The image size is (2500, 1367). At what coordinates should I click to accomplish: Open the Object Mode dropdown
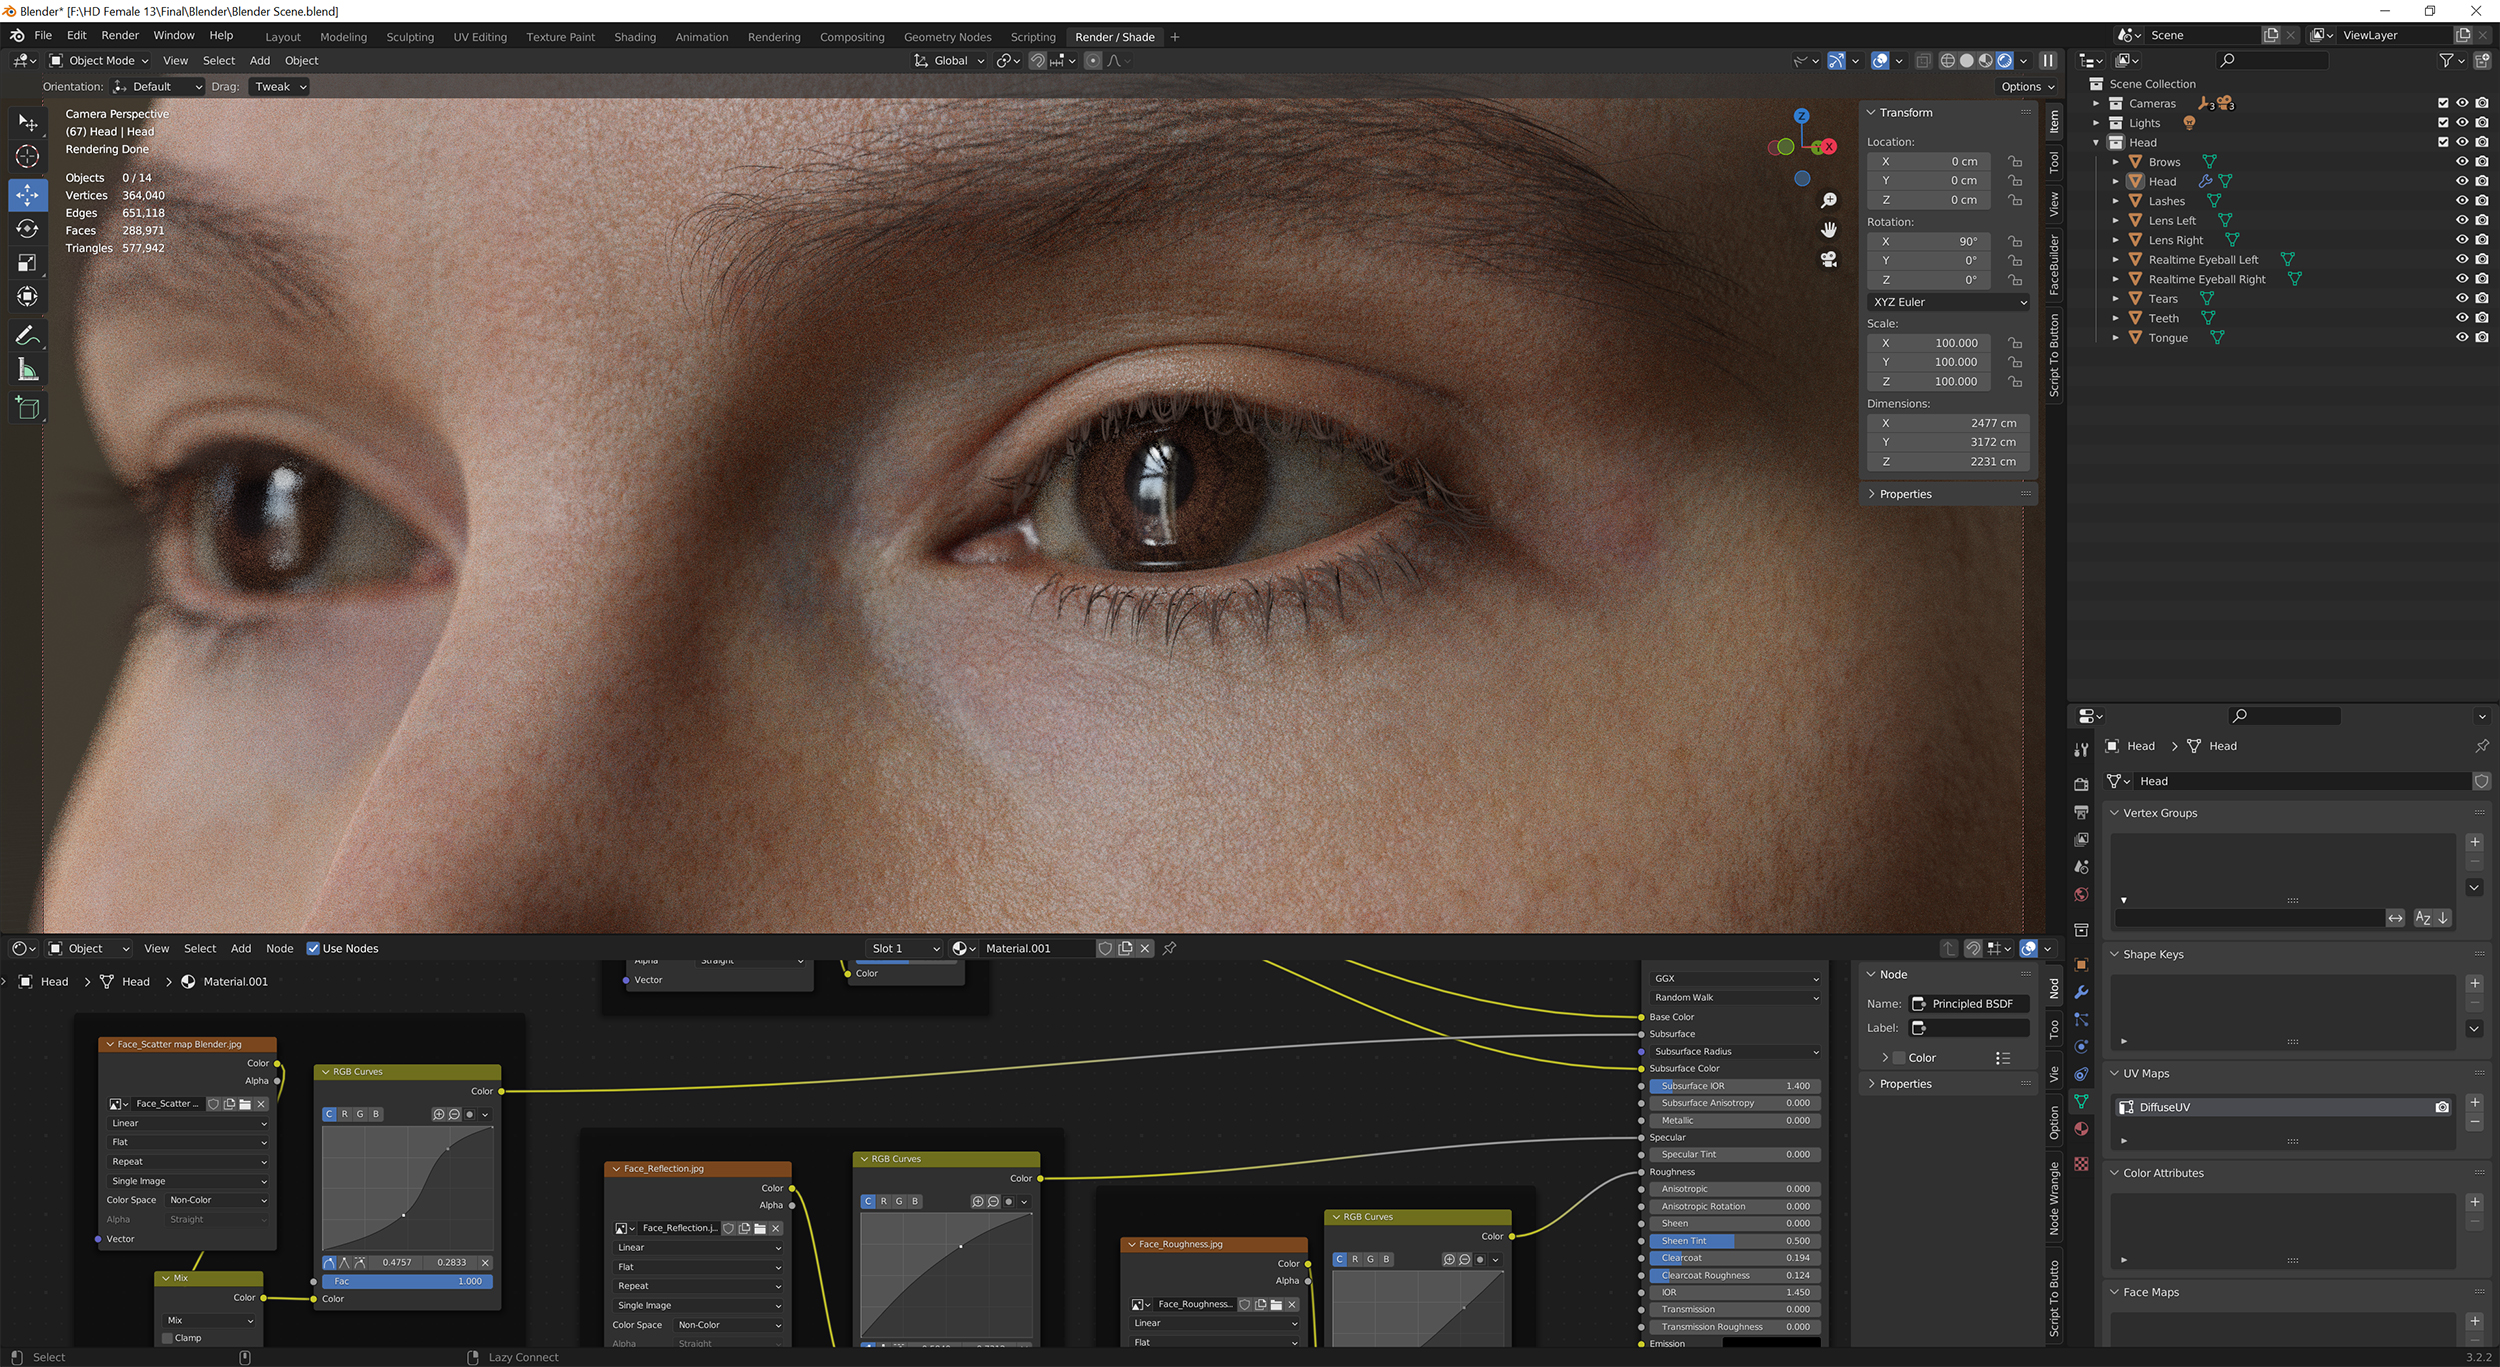pyautogui.click(x=100, y=61)
